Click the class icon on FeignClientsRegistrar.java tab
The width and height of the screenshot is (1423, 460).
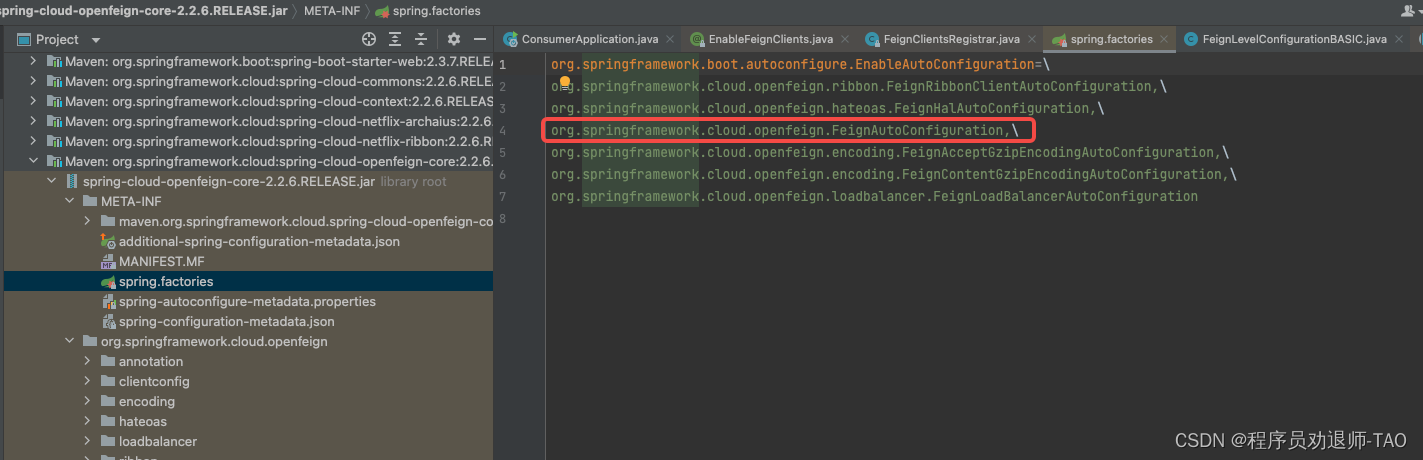tap(872, 39)
